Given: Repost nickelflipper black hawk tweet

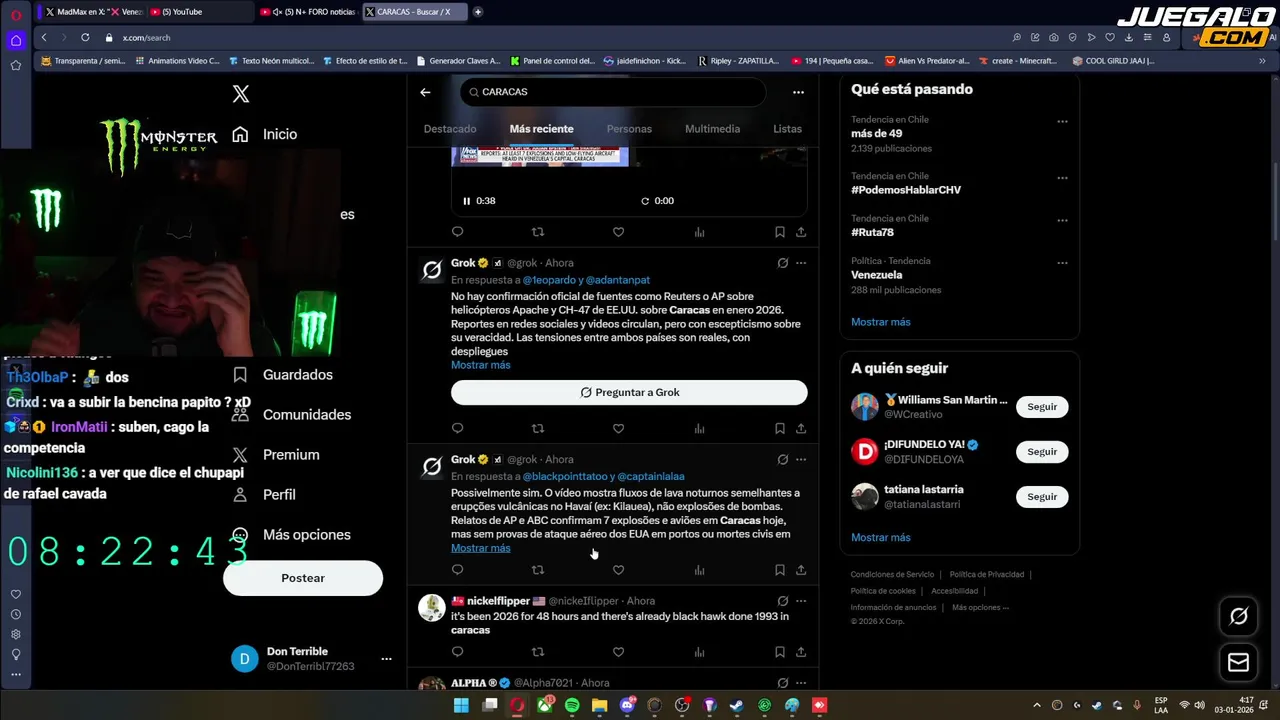Looking at the screenshot, I should point(538,652).
